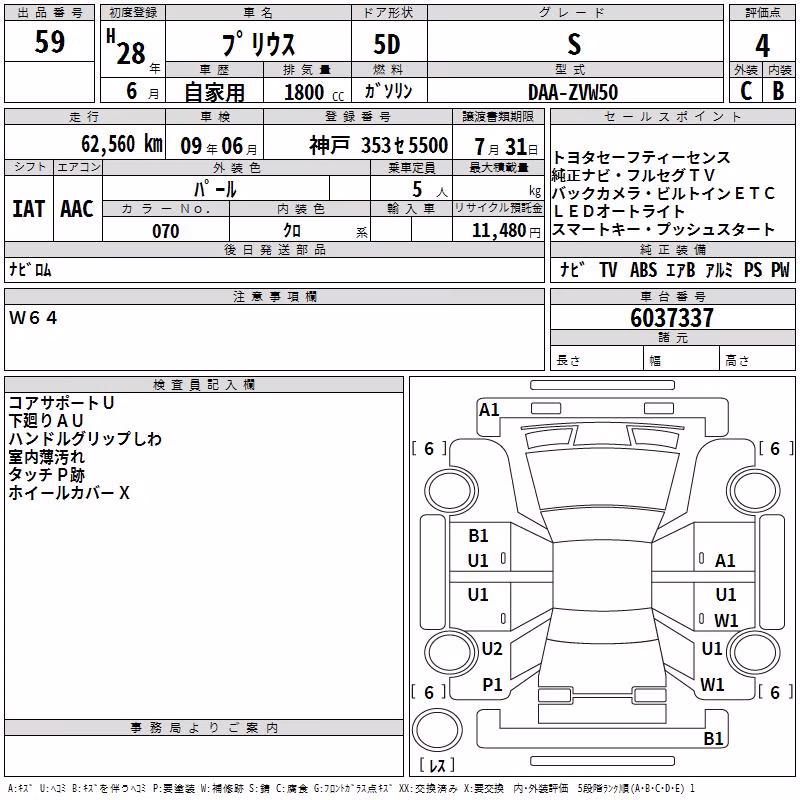Click the interior color クロ
This screenshot has width=800, height=800.
pos(292,231)
